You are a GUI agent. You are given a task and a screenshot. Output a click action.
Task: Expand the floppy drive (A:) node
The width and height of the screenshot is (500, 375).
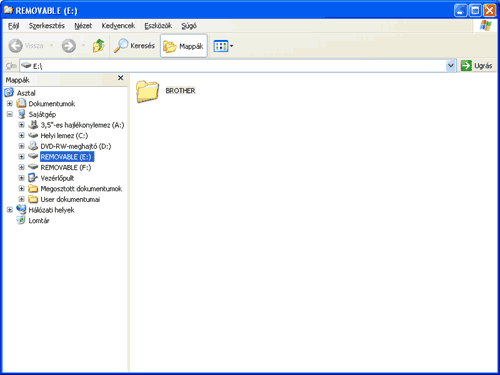pos(22,125)
